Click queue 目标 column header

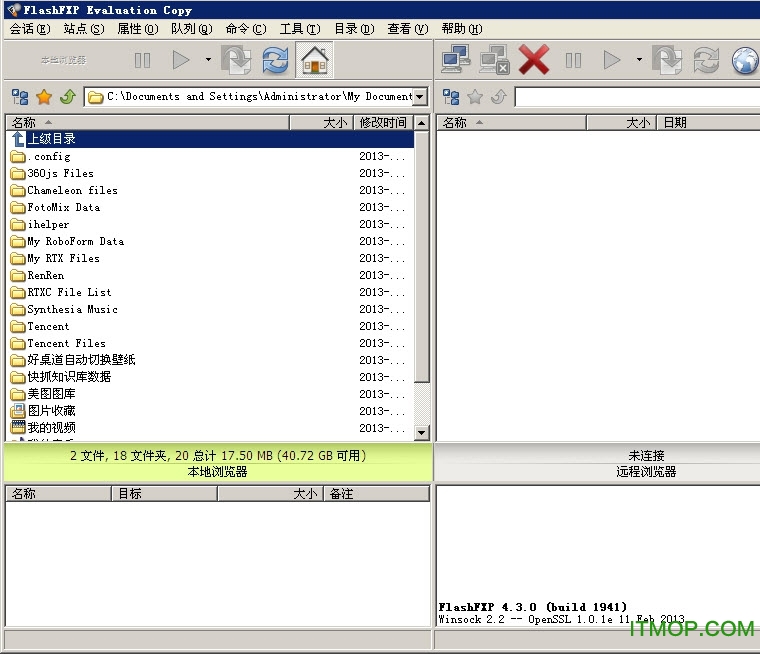(x=164, y=494)
